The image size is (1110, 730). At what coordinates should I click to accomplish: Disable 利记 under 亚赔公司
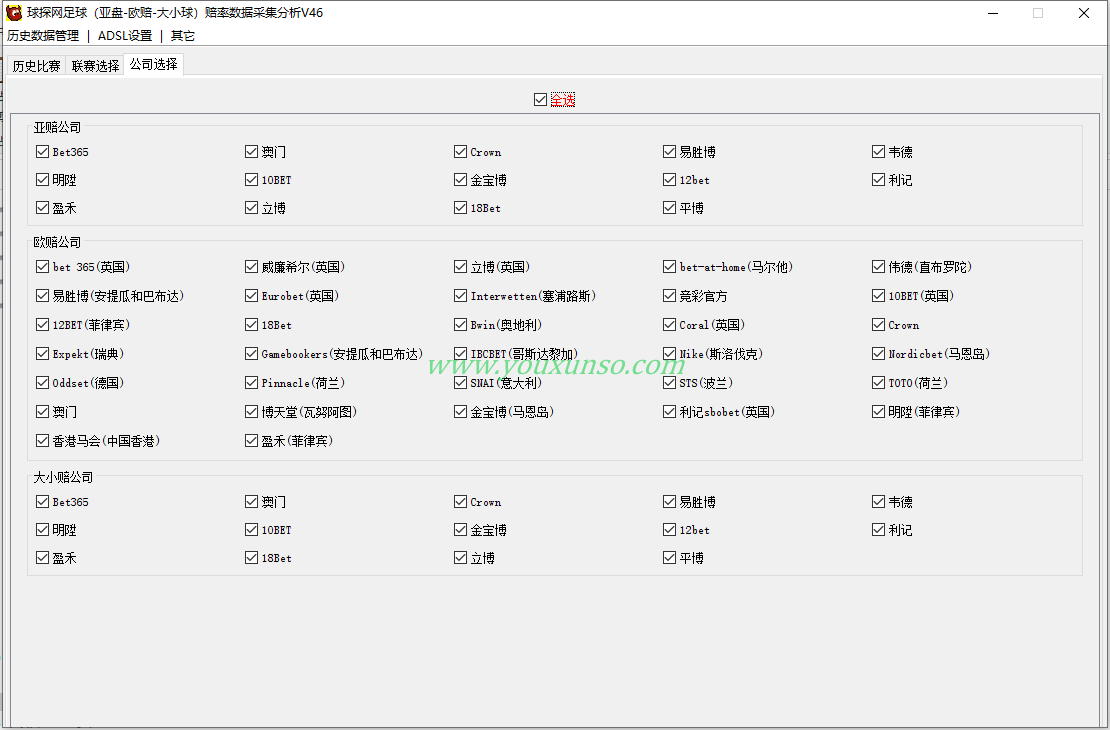pyautogui.click(x=879, y=180)
